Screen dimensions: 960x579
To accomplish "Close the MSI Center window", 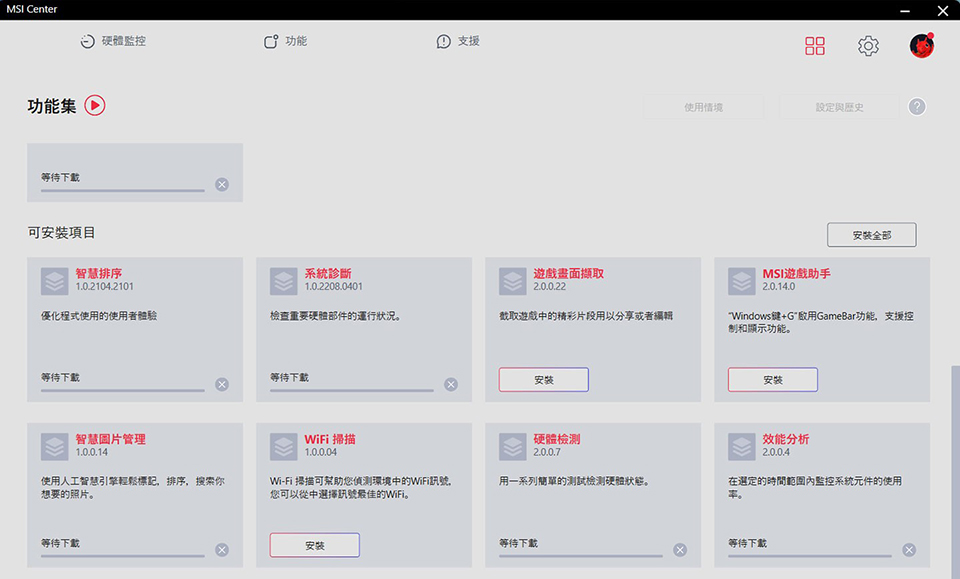I will [943, 10].
